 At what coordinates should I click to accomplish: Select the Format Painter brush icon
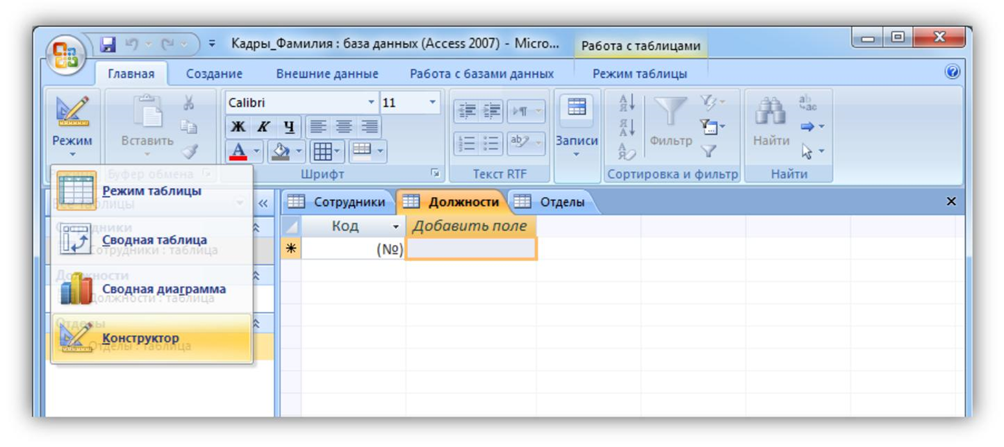(188, 151)
